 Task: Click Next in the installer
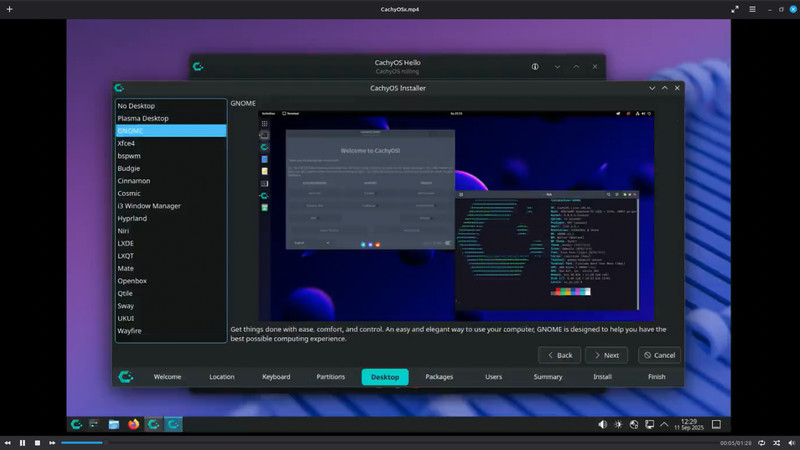[x=606, y=355]
